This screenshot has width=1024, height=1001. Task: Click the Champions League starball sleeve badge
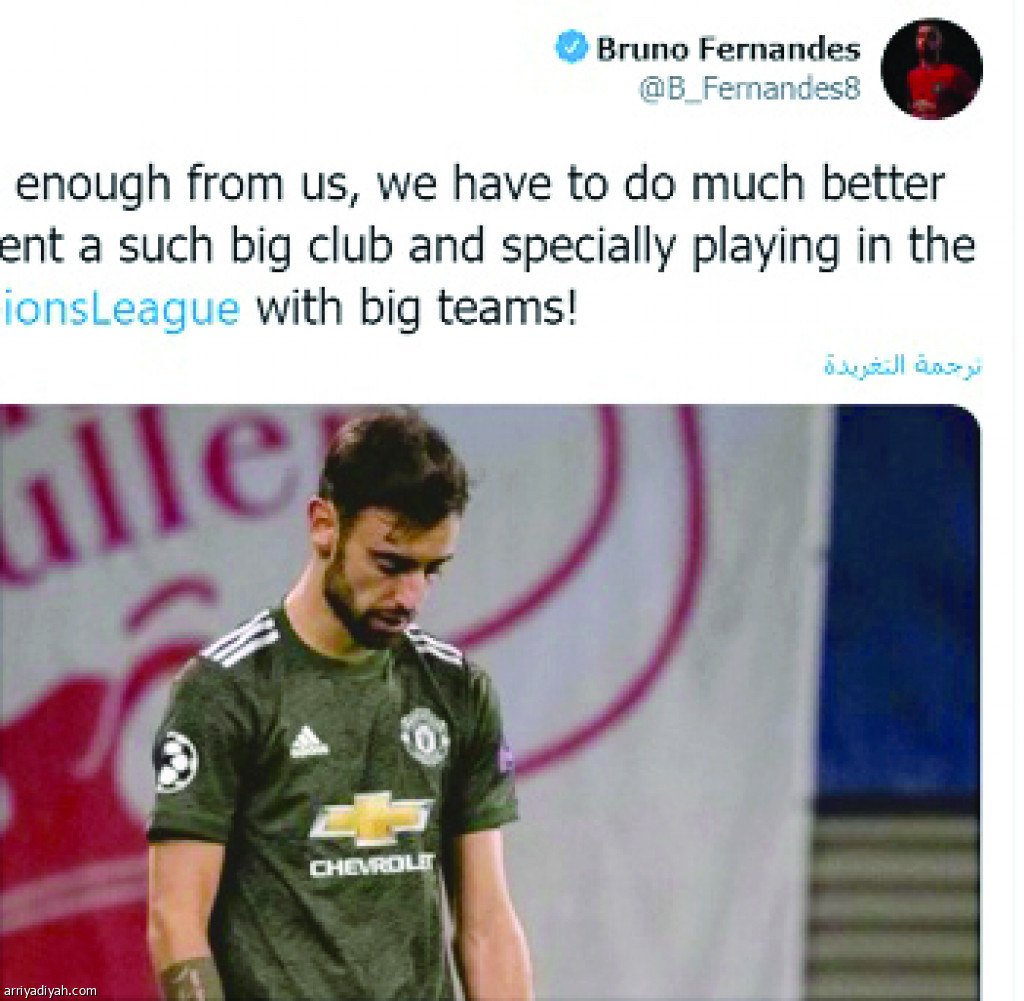pyautogui.click(x=175, y=761)
